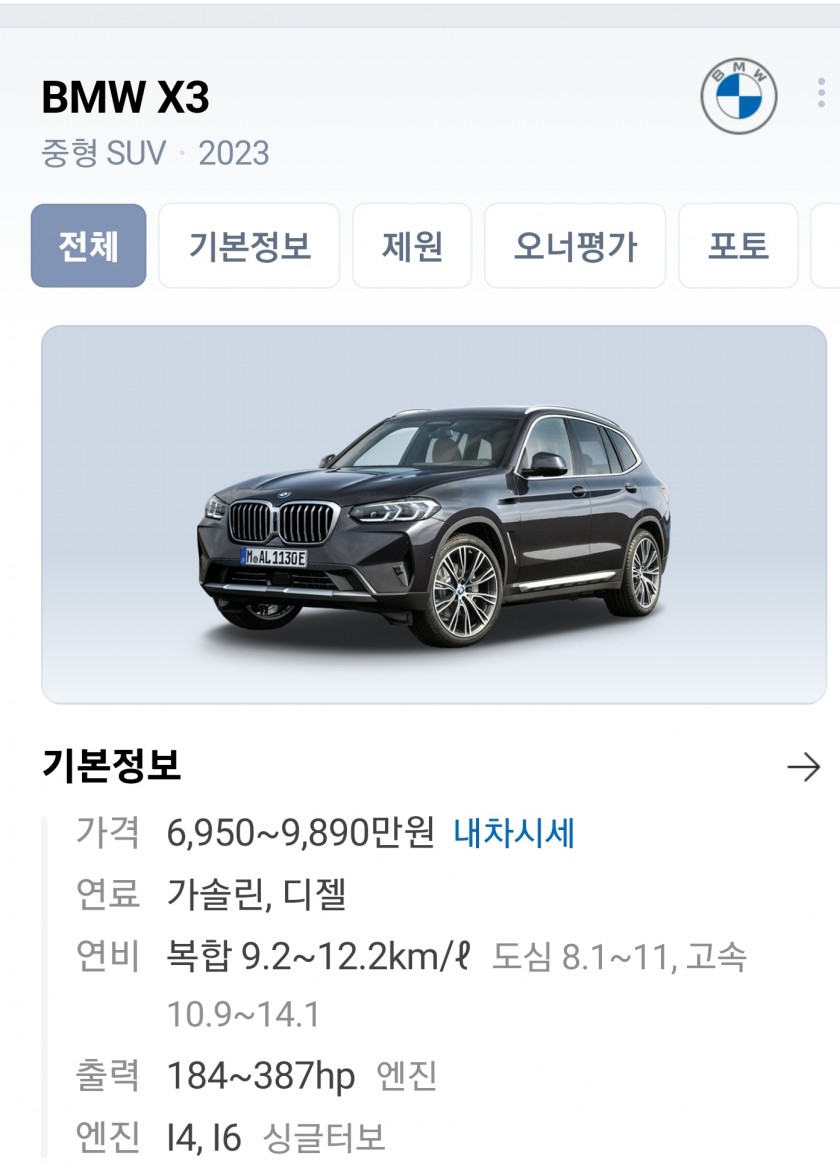The height and width of the screenshot is (1176, 840).
Task: Tap the 복합 9.2~12.2km/ℓ fuel economy value
Action: click(319, 956)
